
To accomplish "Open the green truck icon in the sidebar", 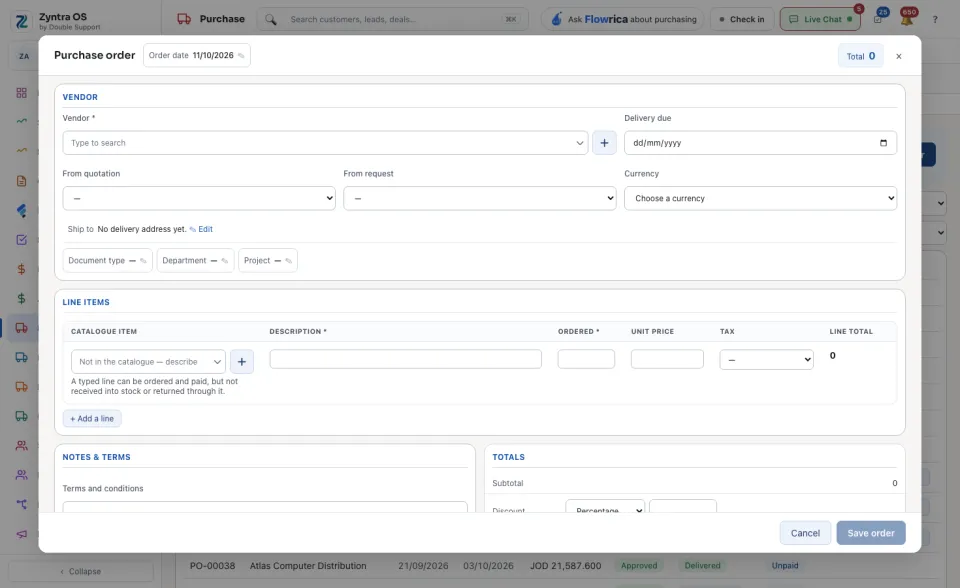I will tap(21, 416).
